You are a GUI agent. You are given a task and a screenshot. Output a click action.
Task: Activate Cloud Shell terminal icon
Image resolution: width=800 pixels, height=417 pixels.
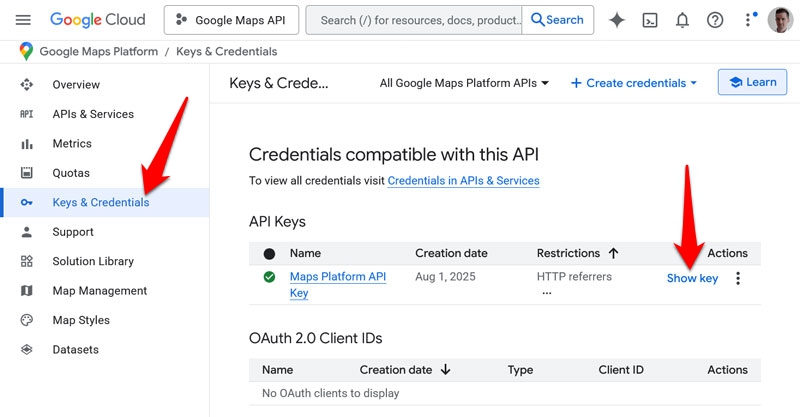point(649,20)
